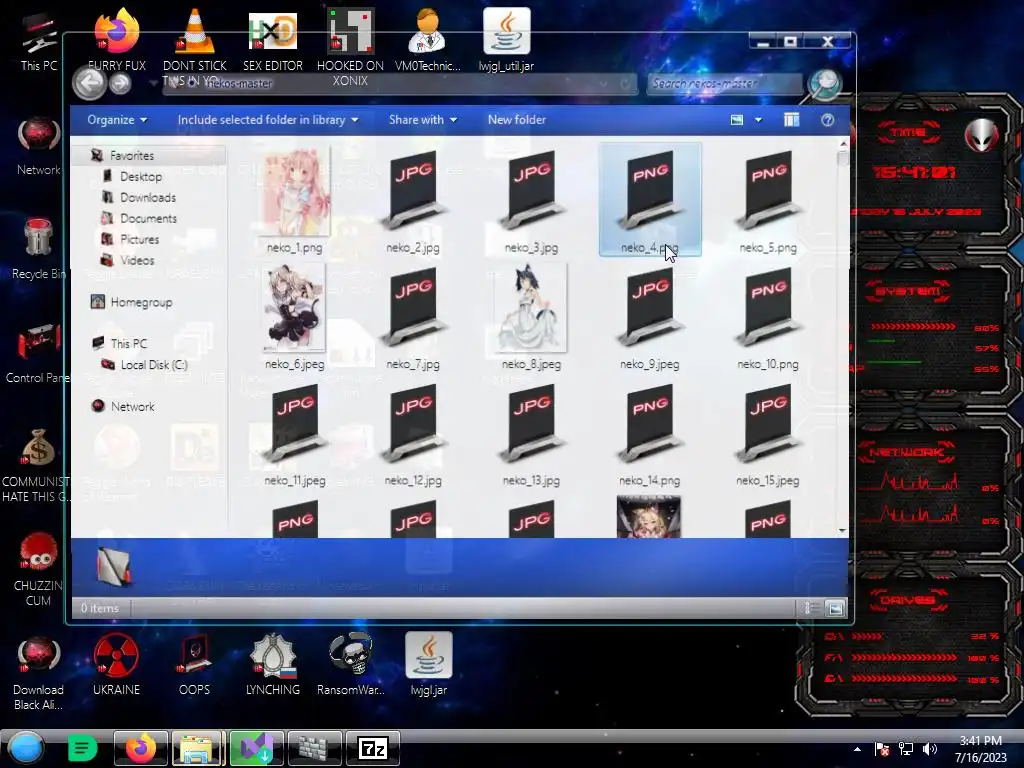1024x768 pixels.
Task: Select the neko_4.png file
Action: point(650,199)
